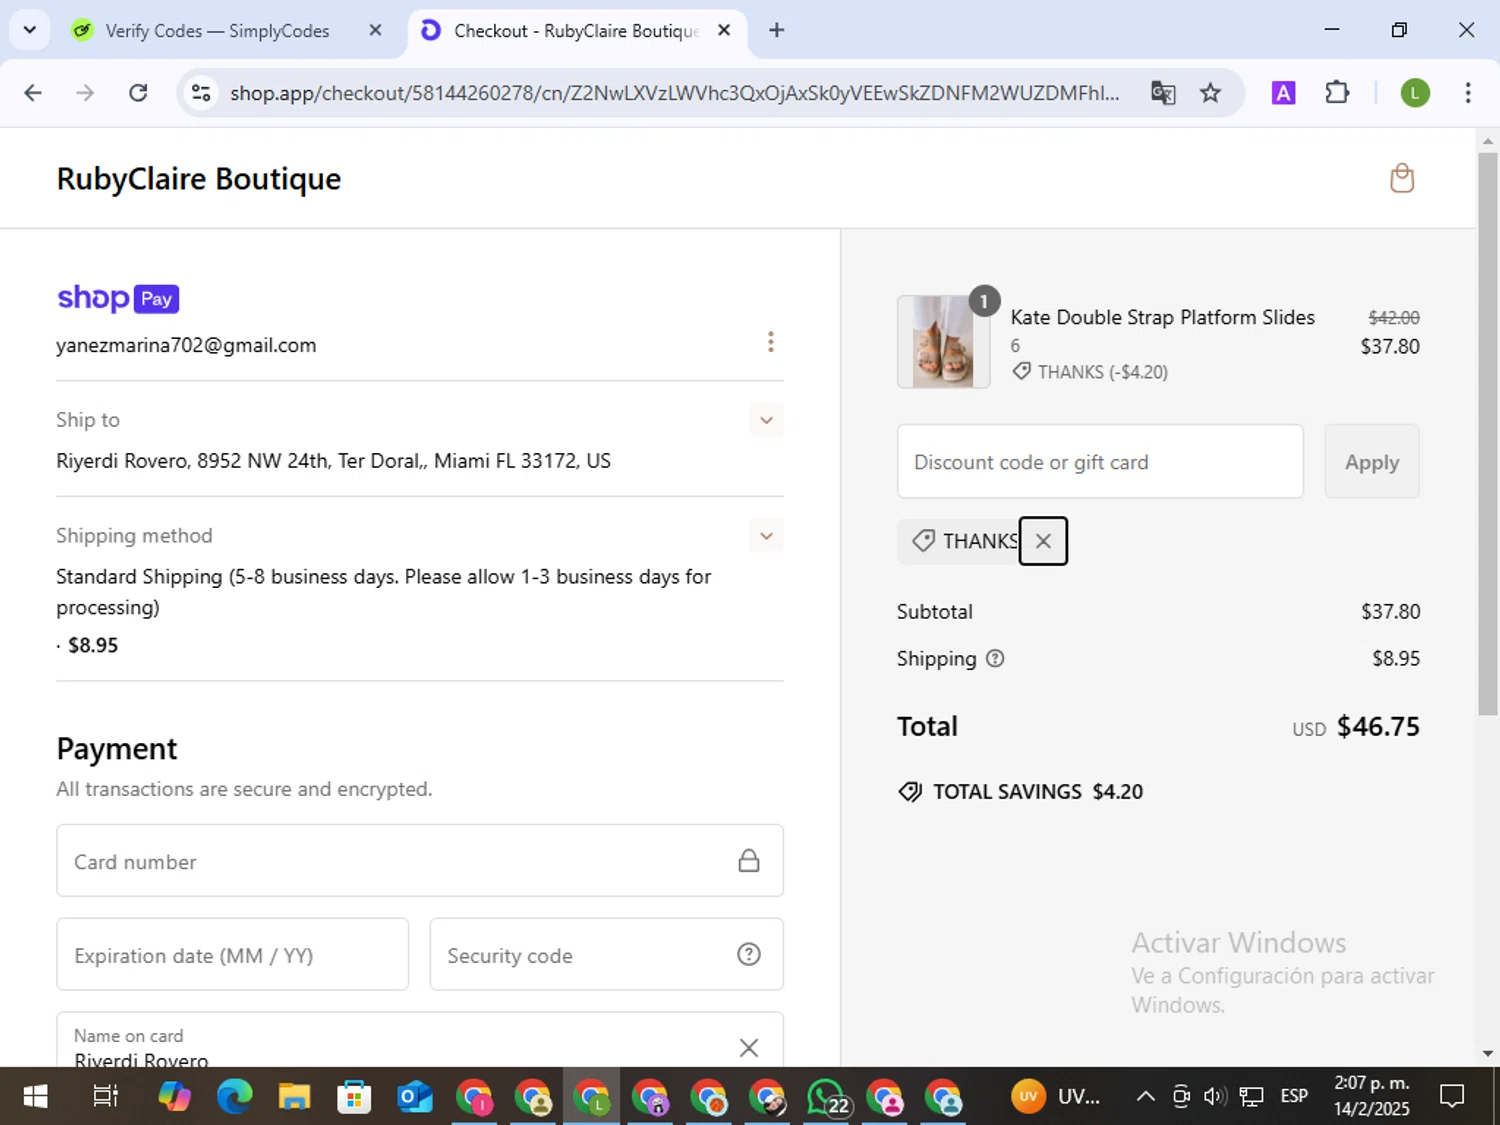Click the Security code help icon

point(749,955)
